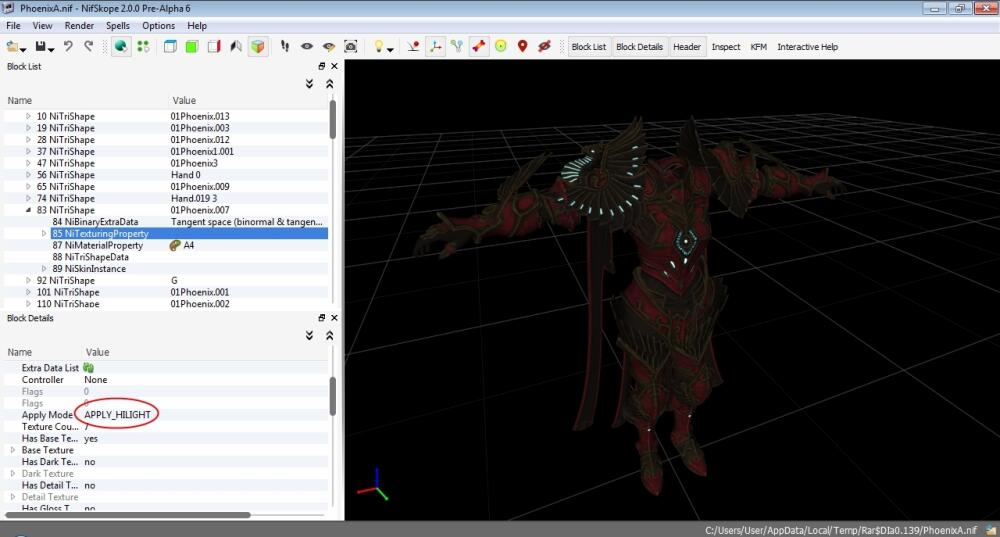Expand the 10 NiTriShape node
This screenshot has height=537, width=1000.
point(28,116)
